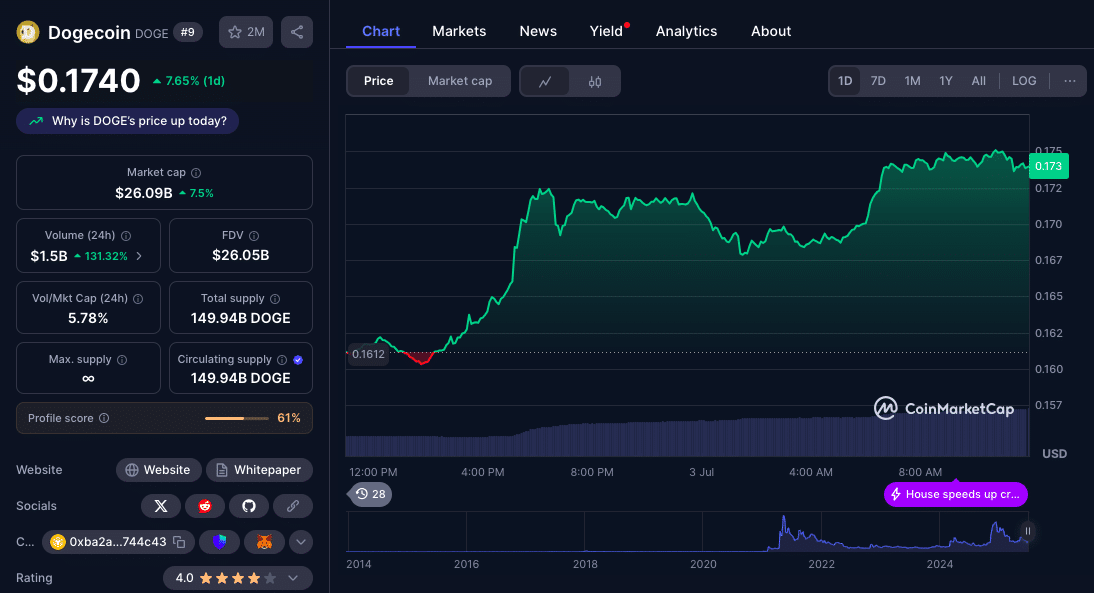Click FDV info icon
Viewport: 1094px width, 593px height.
tap(254, 236)
